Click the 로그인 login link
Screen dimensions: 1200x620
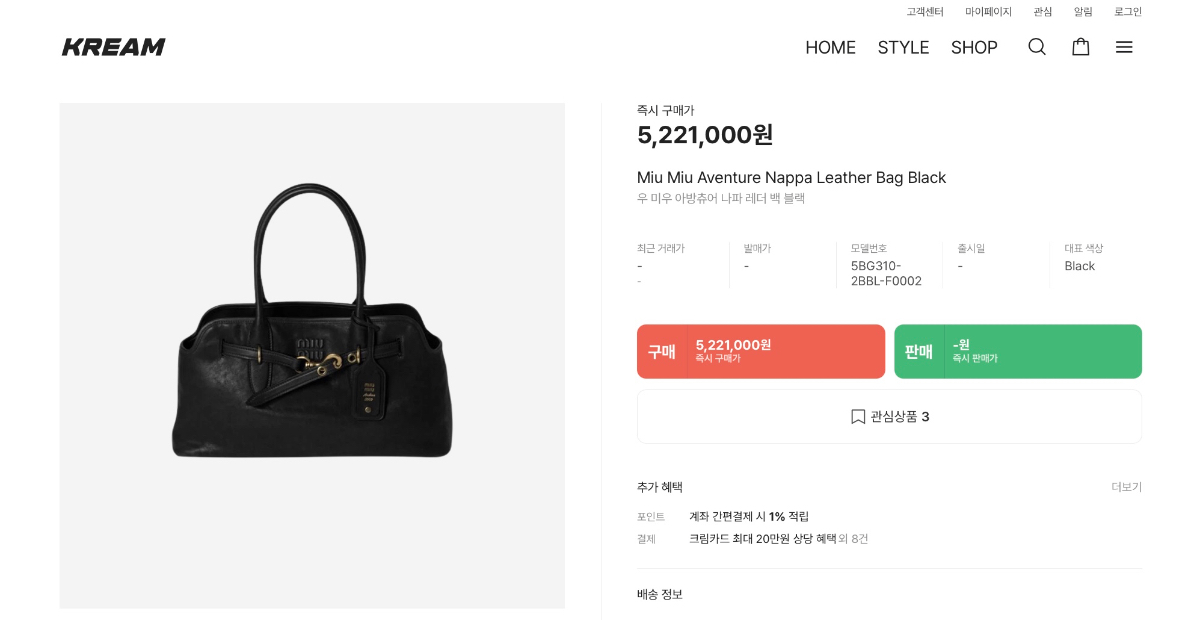coord(1128,12)
